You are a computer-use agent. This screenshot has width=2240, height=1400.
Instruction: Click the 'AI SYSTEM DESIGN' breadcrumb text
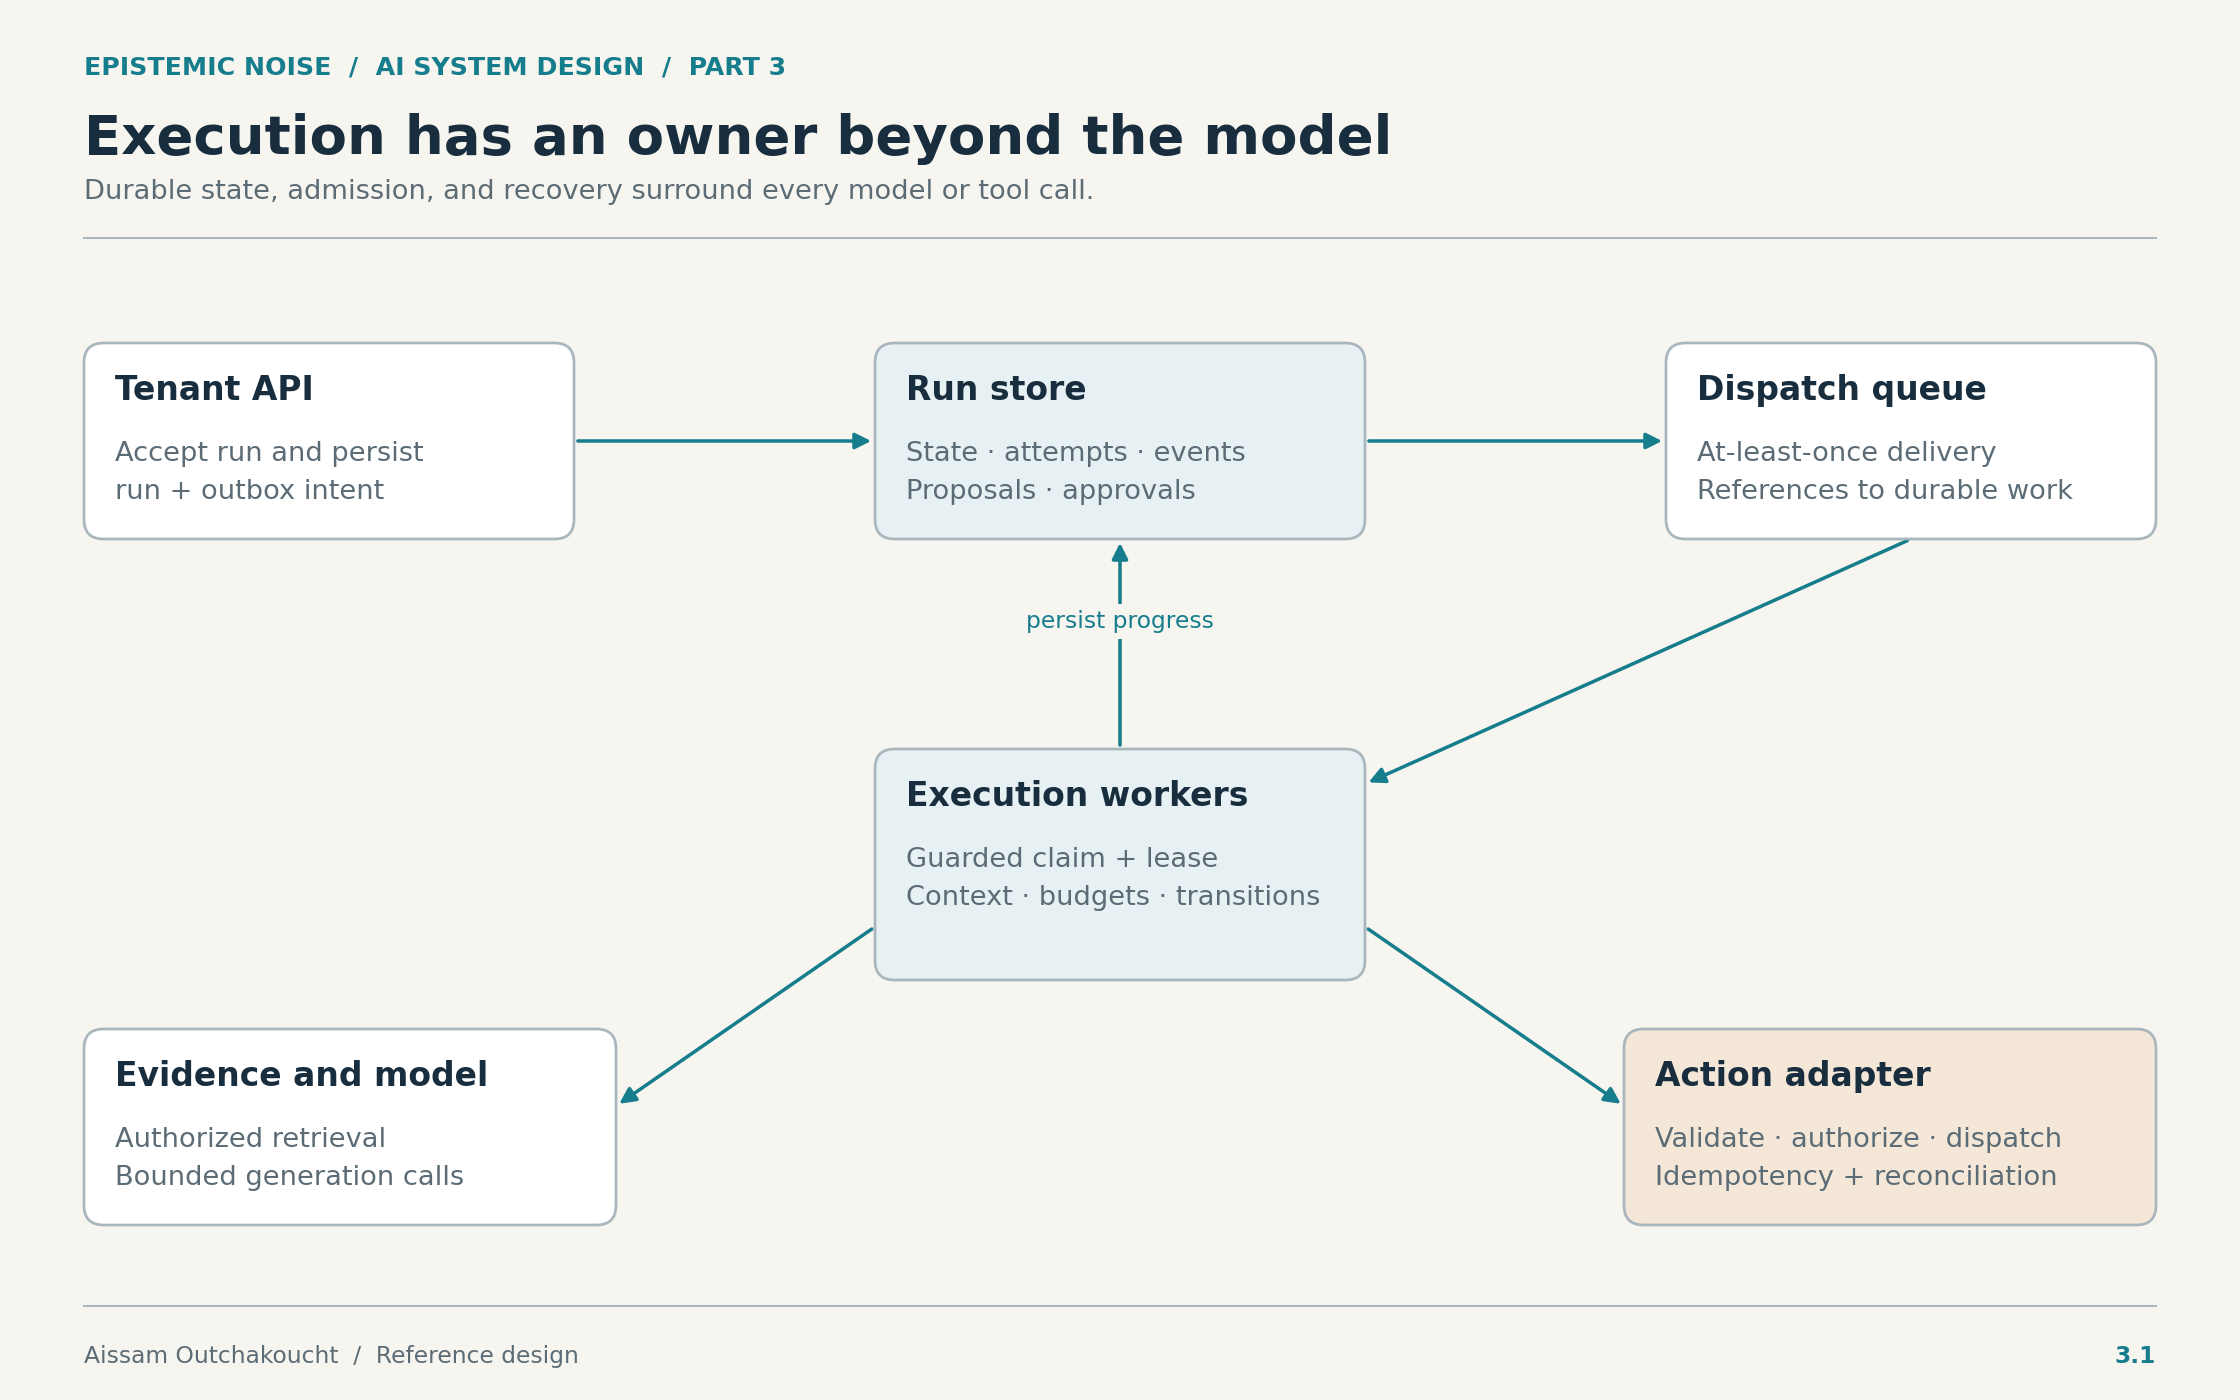click(510, 67)
